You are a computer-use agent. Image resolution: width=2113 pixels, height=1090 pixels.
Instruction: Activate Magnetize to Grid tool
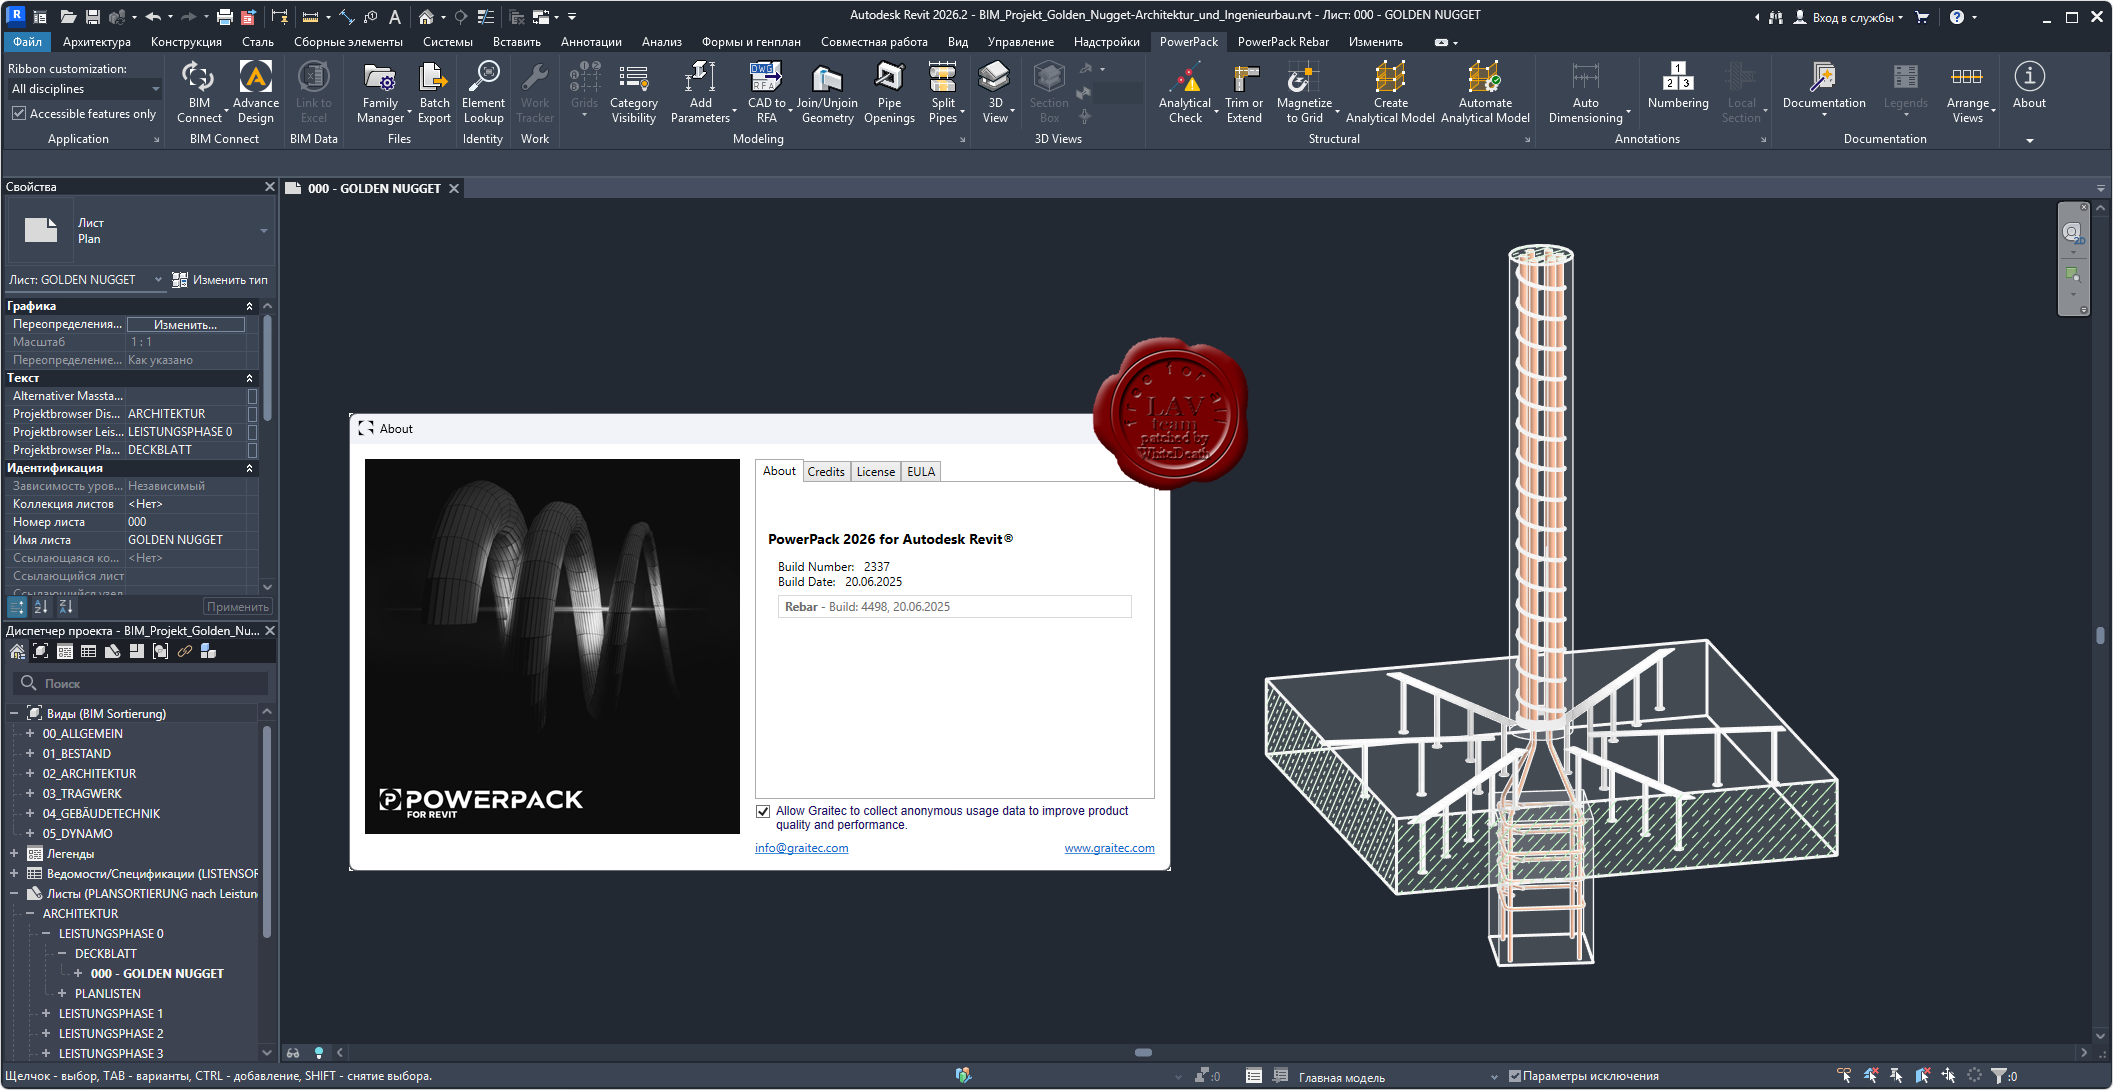[x=1304, y=92]
